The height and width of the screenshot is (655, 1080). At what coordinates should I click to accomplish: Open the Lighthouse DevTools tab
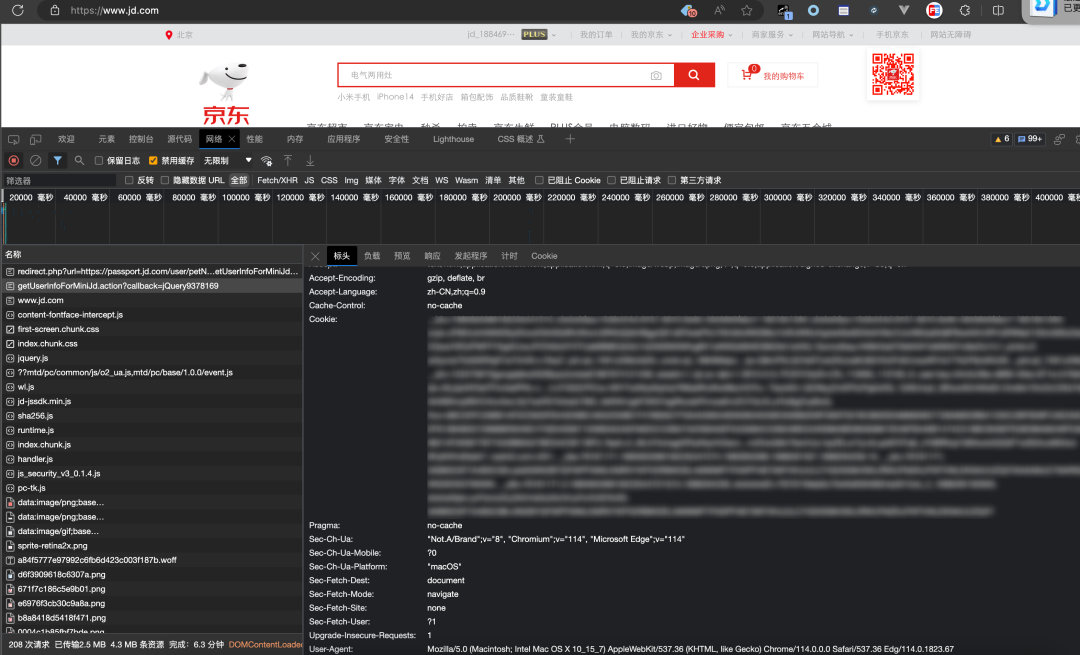(453, 139)
